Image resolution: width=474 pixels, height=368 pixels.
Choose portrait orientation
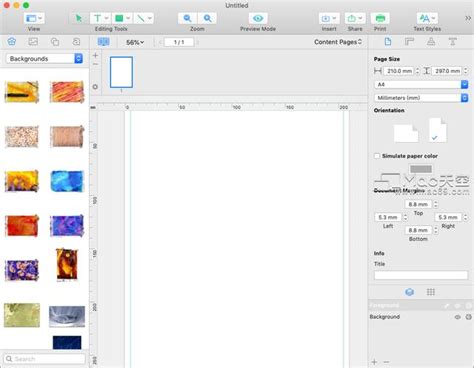(x=437, y=130)
